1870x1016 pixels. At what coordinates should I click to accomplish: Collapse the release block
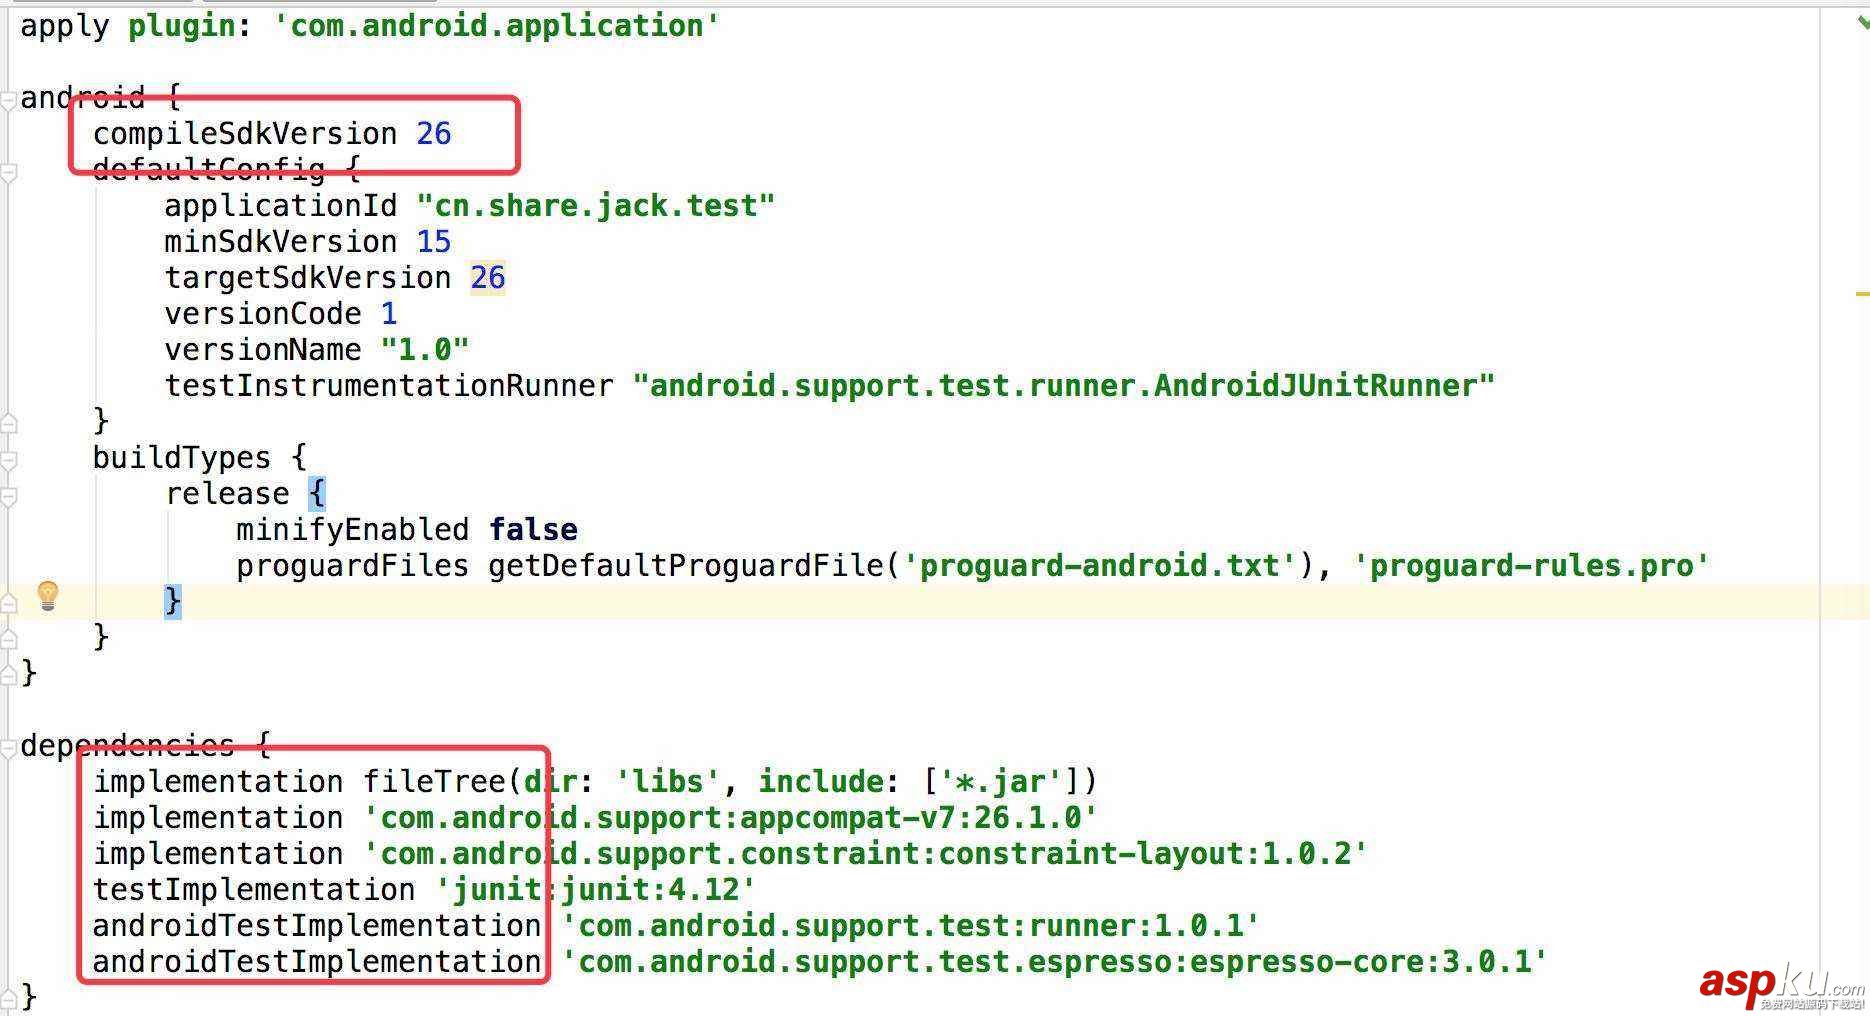8,493
